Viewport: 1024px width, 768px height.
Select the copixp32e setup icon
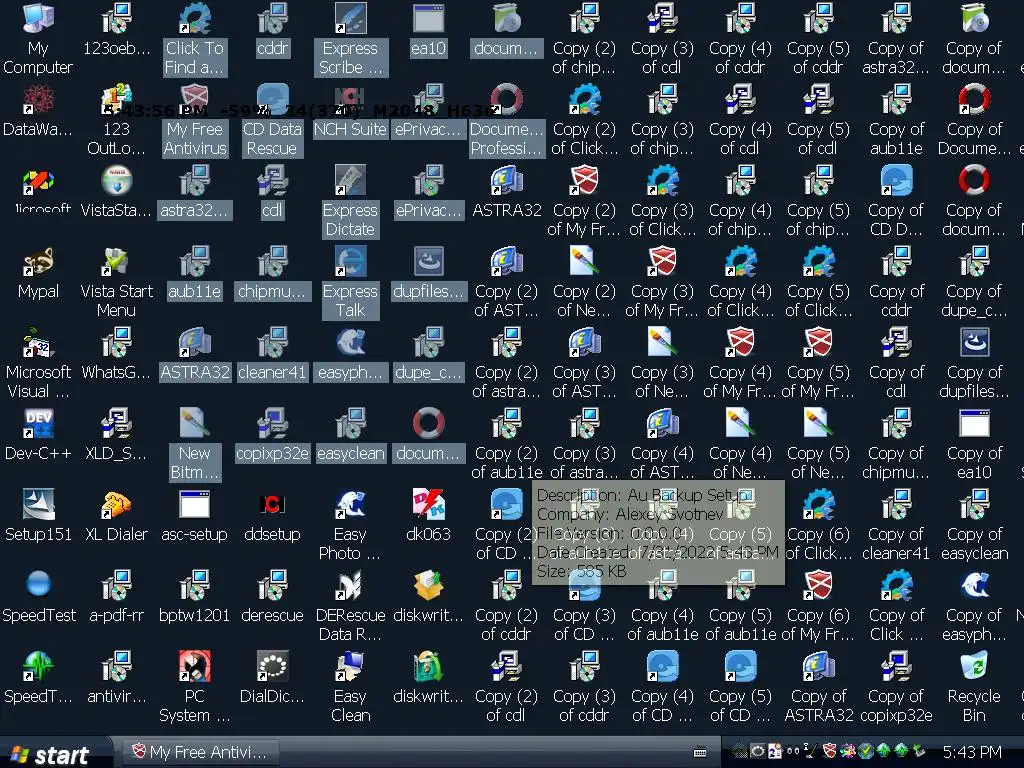(x=272, y=424)
